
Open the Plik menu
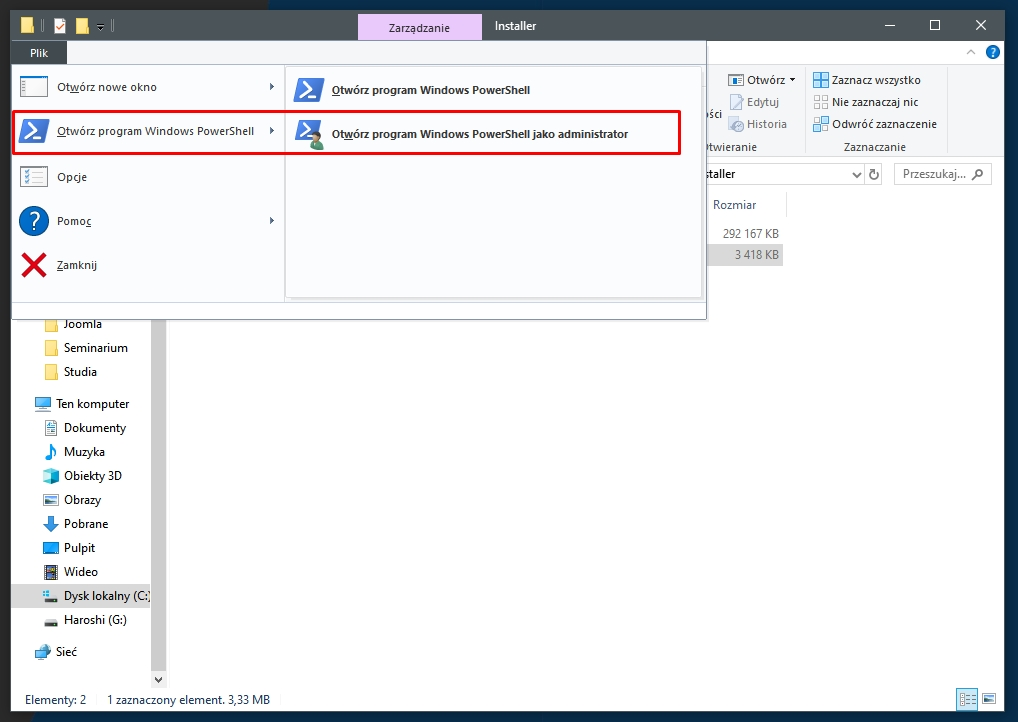(x=38, y=52)
